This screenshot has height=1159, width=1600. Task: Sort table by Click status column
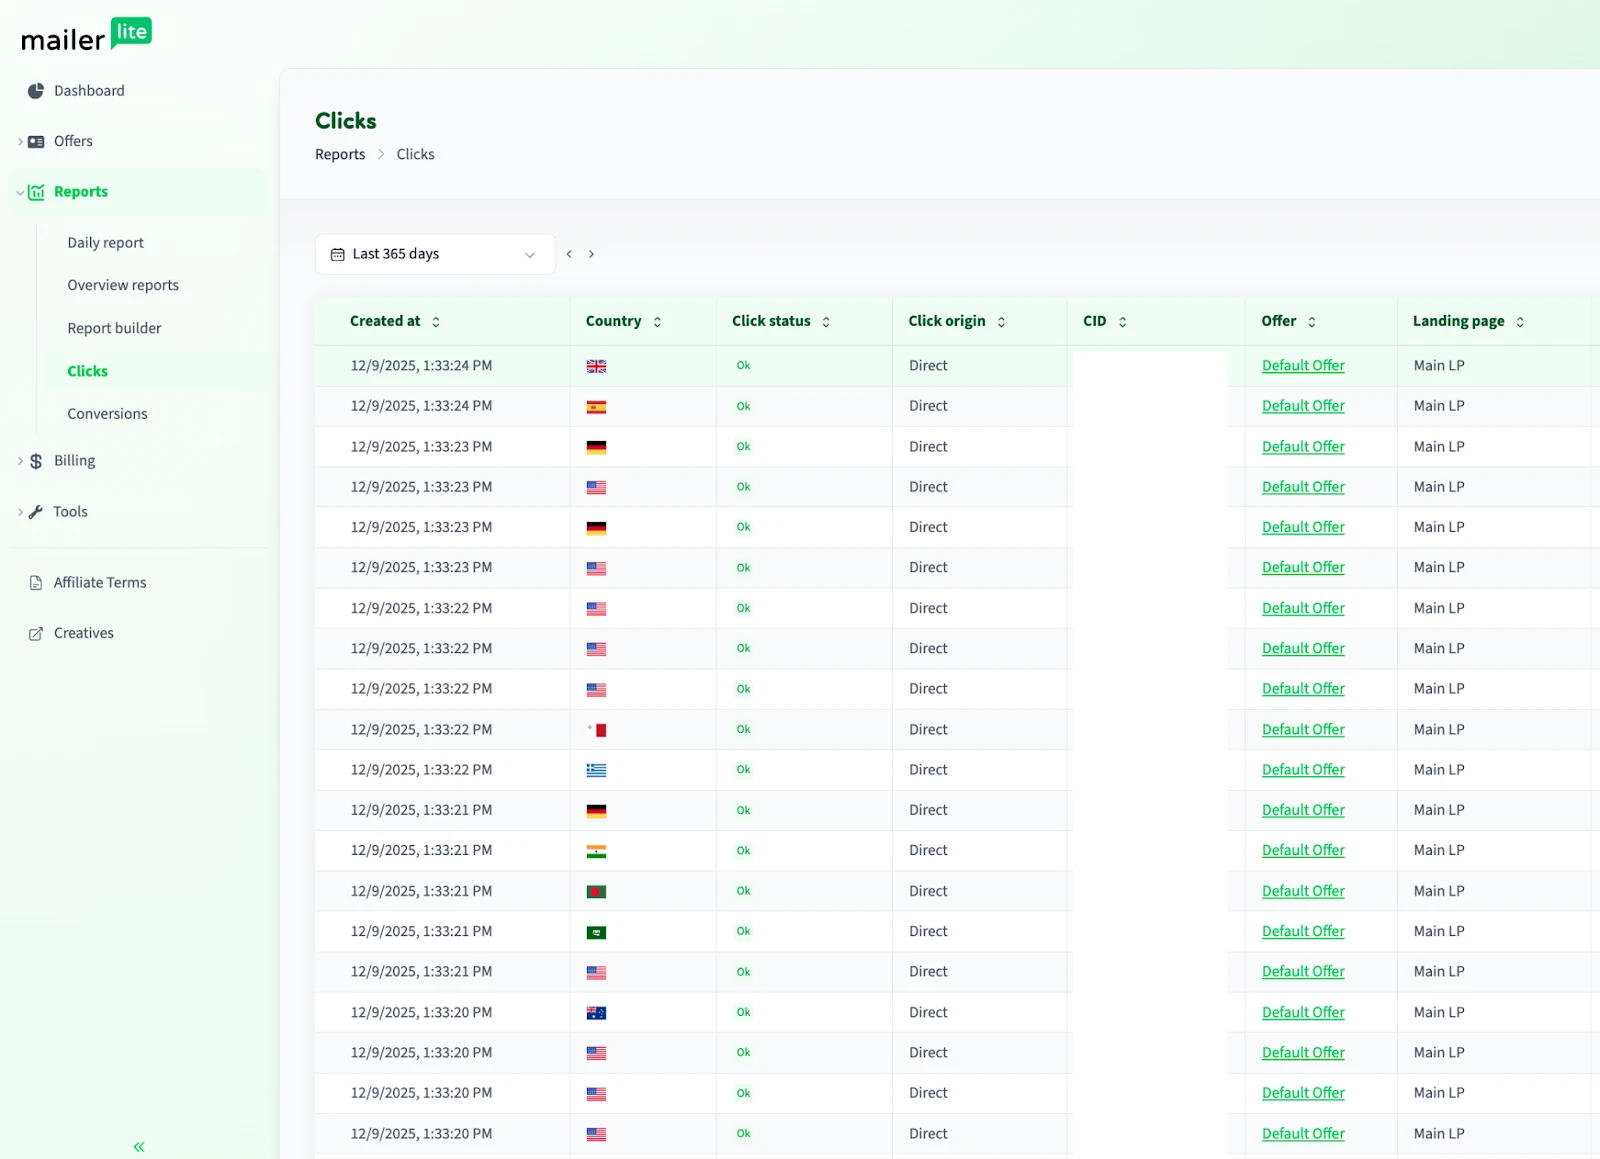point(826,322)
